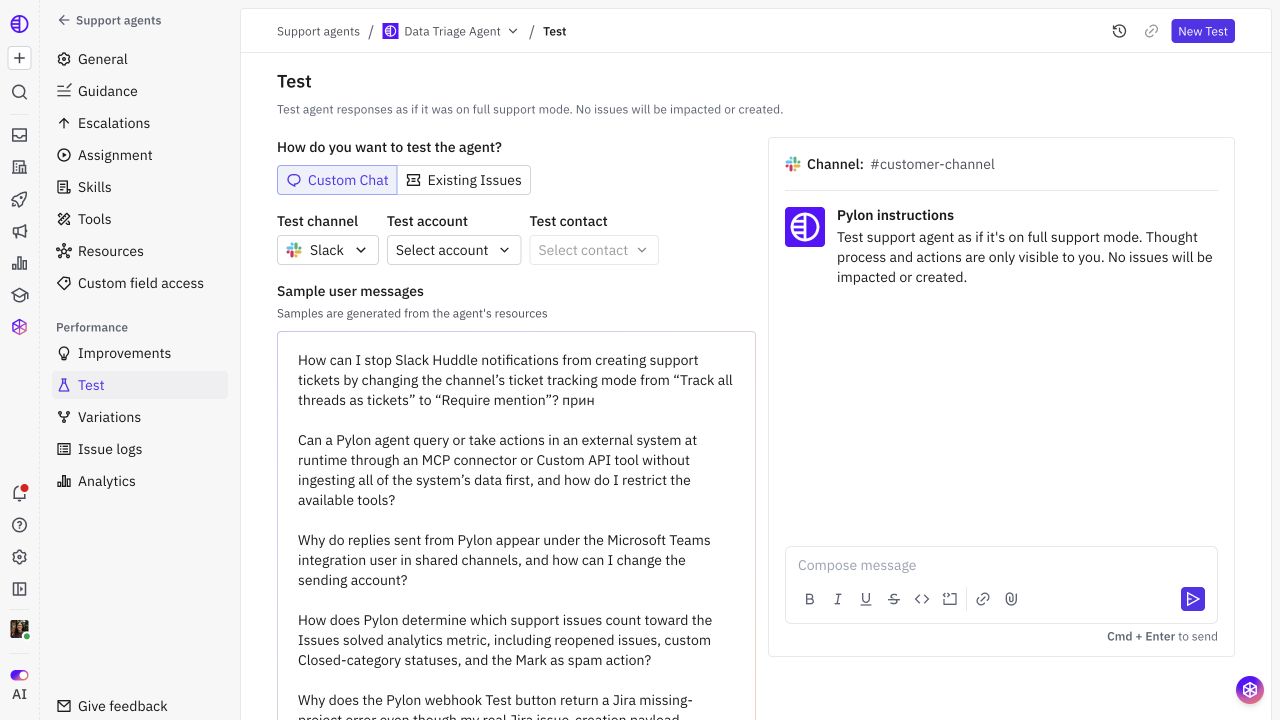This screenshot has height=720, width=1280.
Task: View test history clock icon
Action: point(1119,31)
